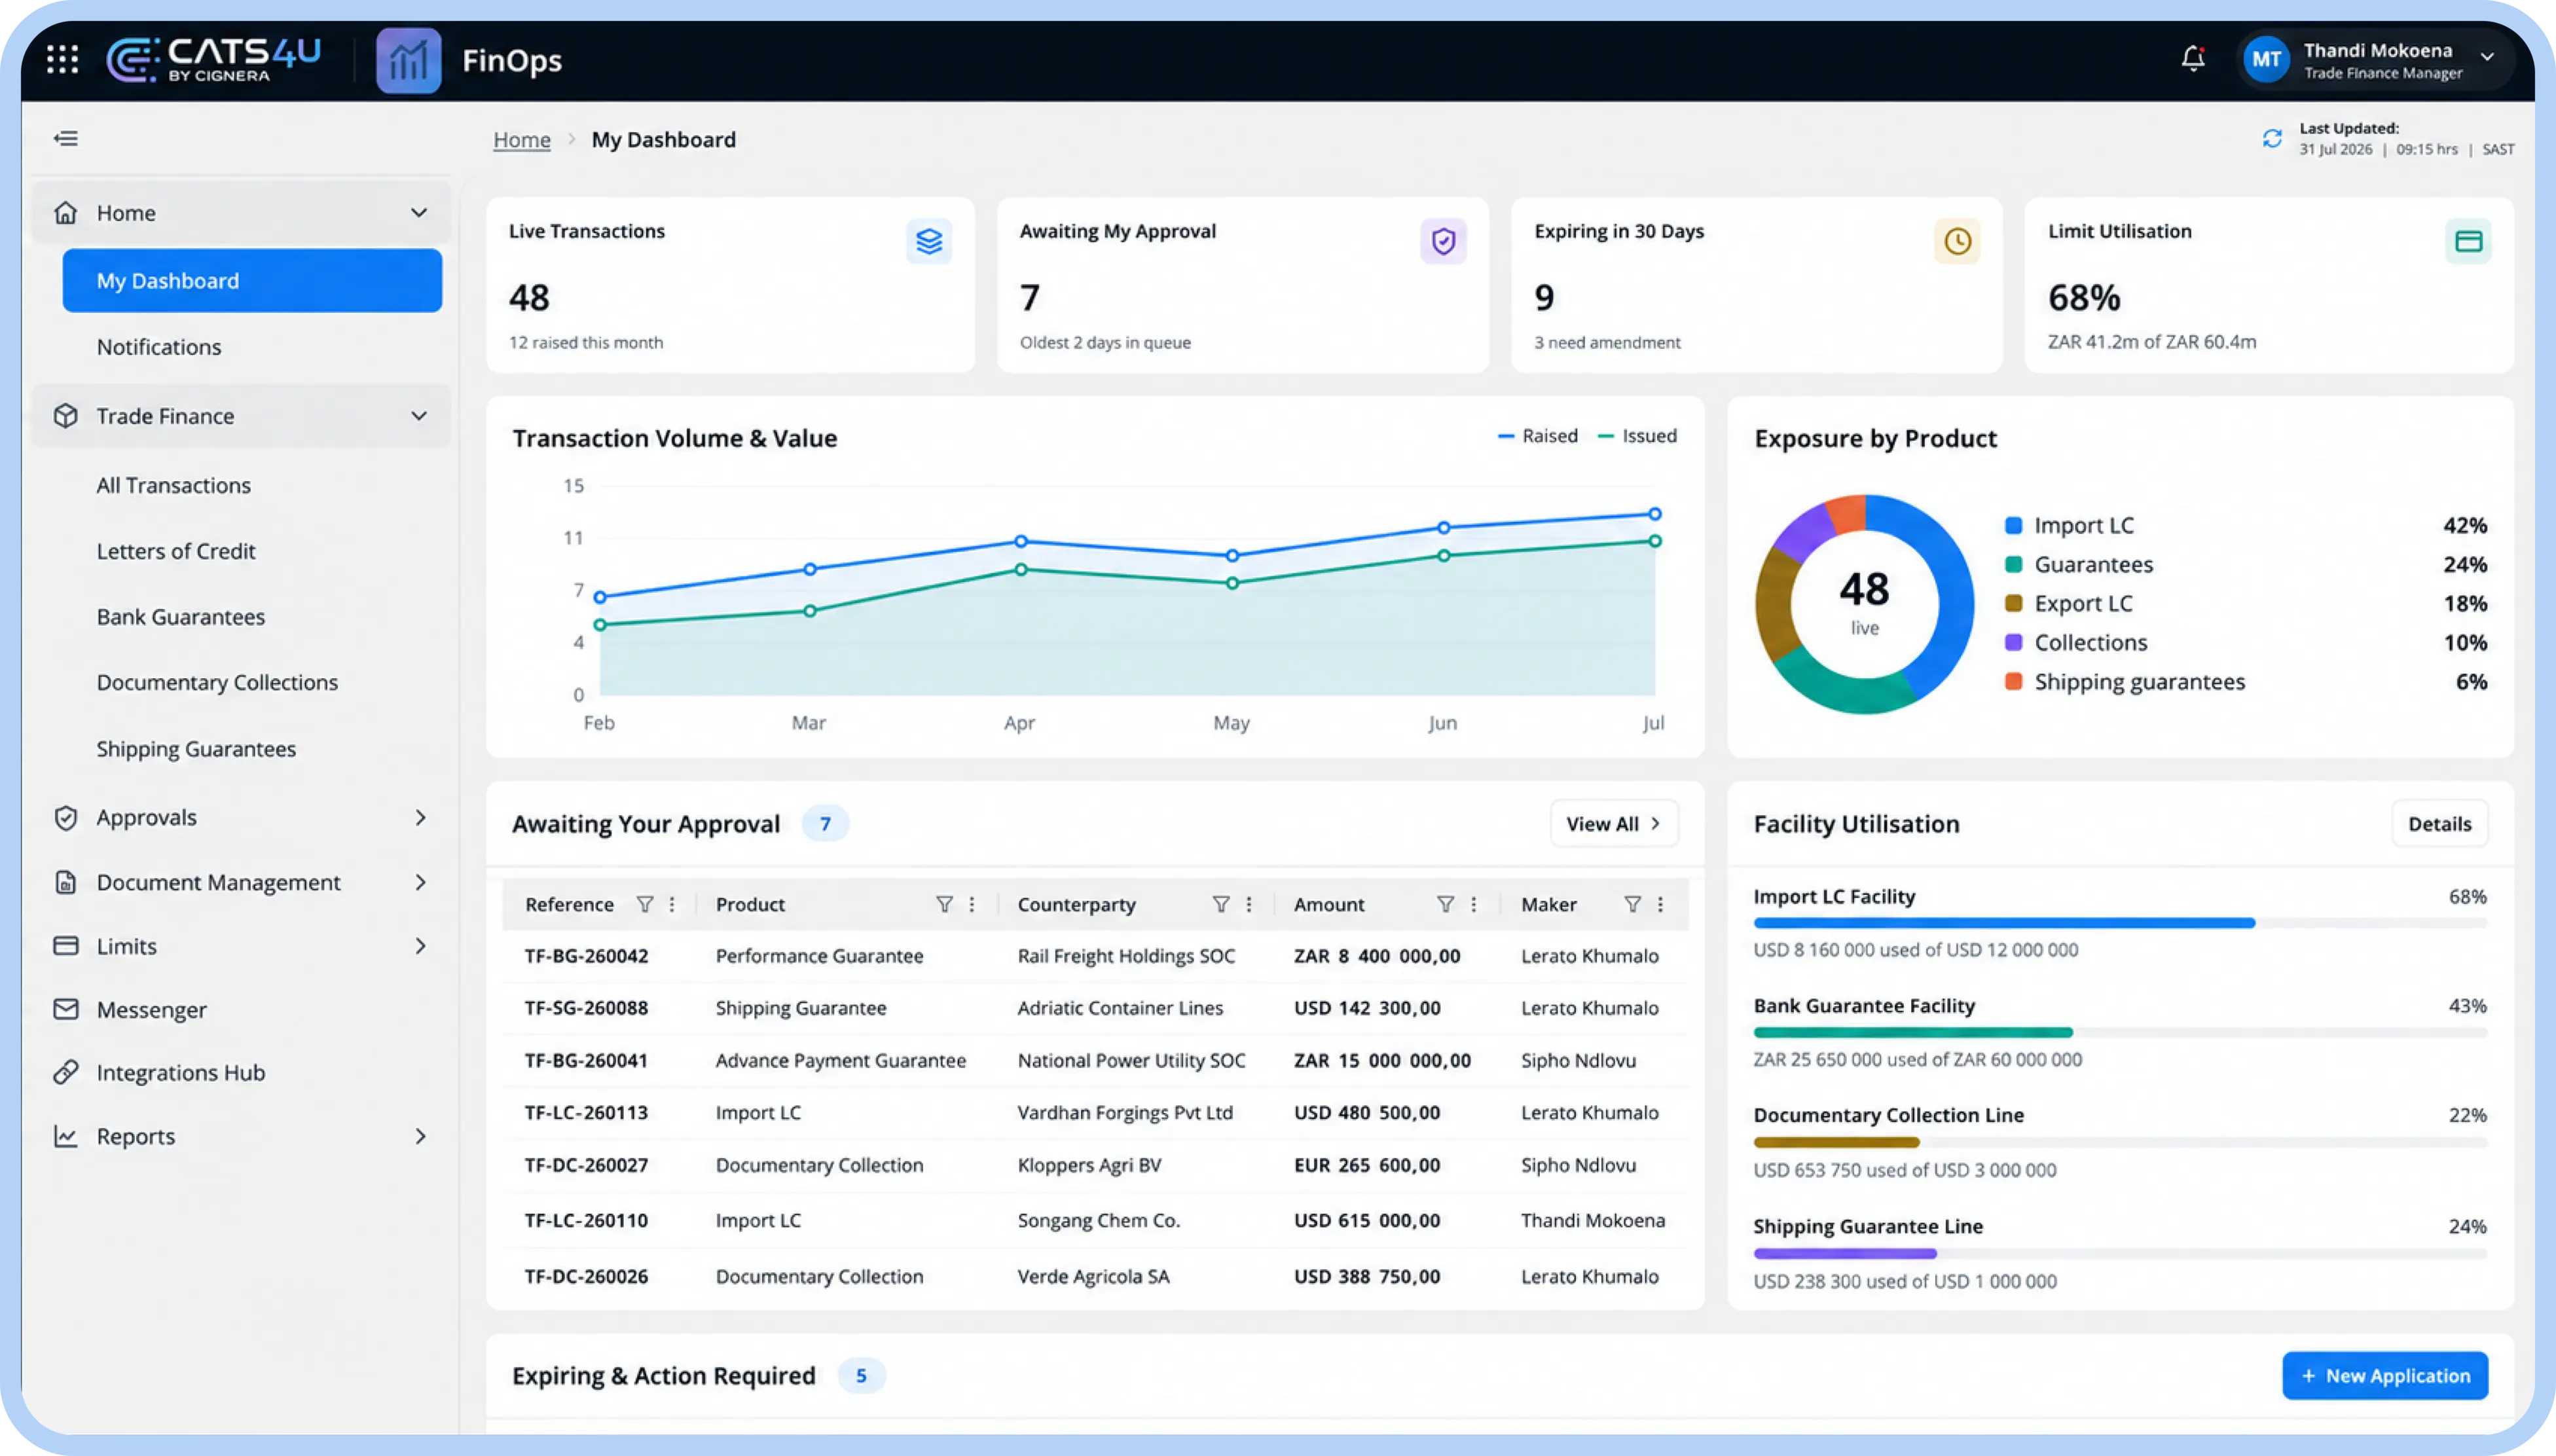
Task: Open the Thandi Mokoena profile dropdown
Action: (2487, 57)
